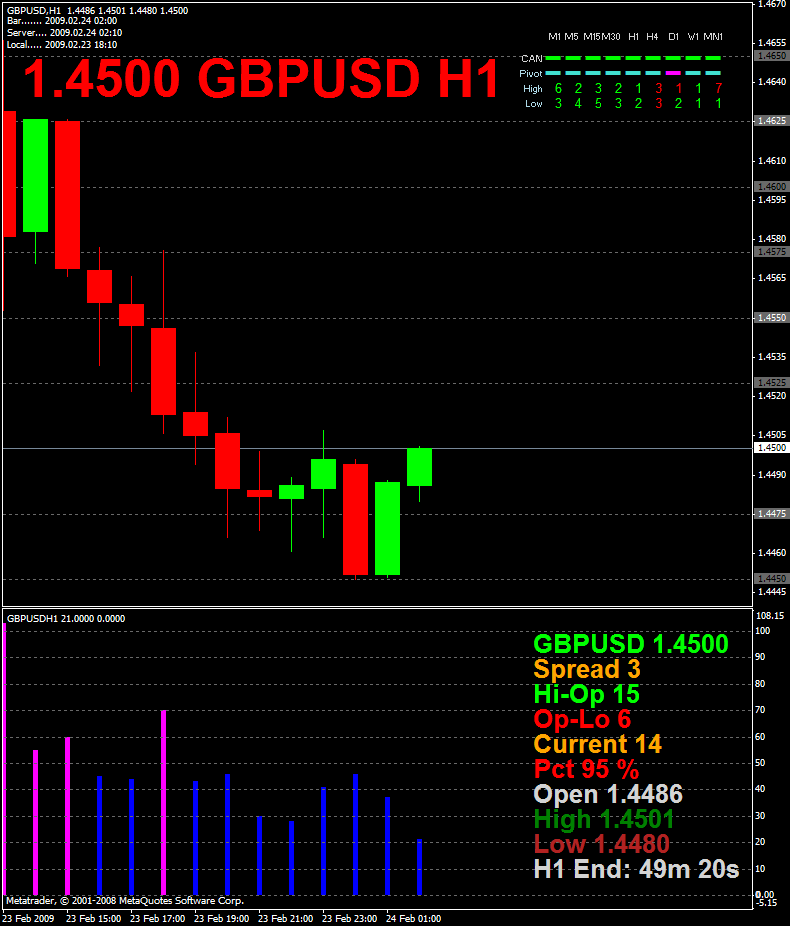
Task: Click the 1.4575 level tag on price axis
Action: (772, 252)
